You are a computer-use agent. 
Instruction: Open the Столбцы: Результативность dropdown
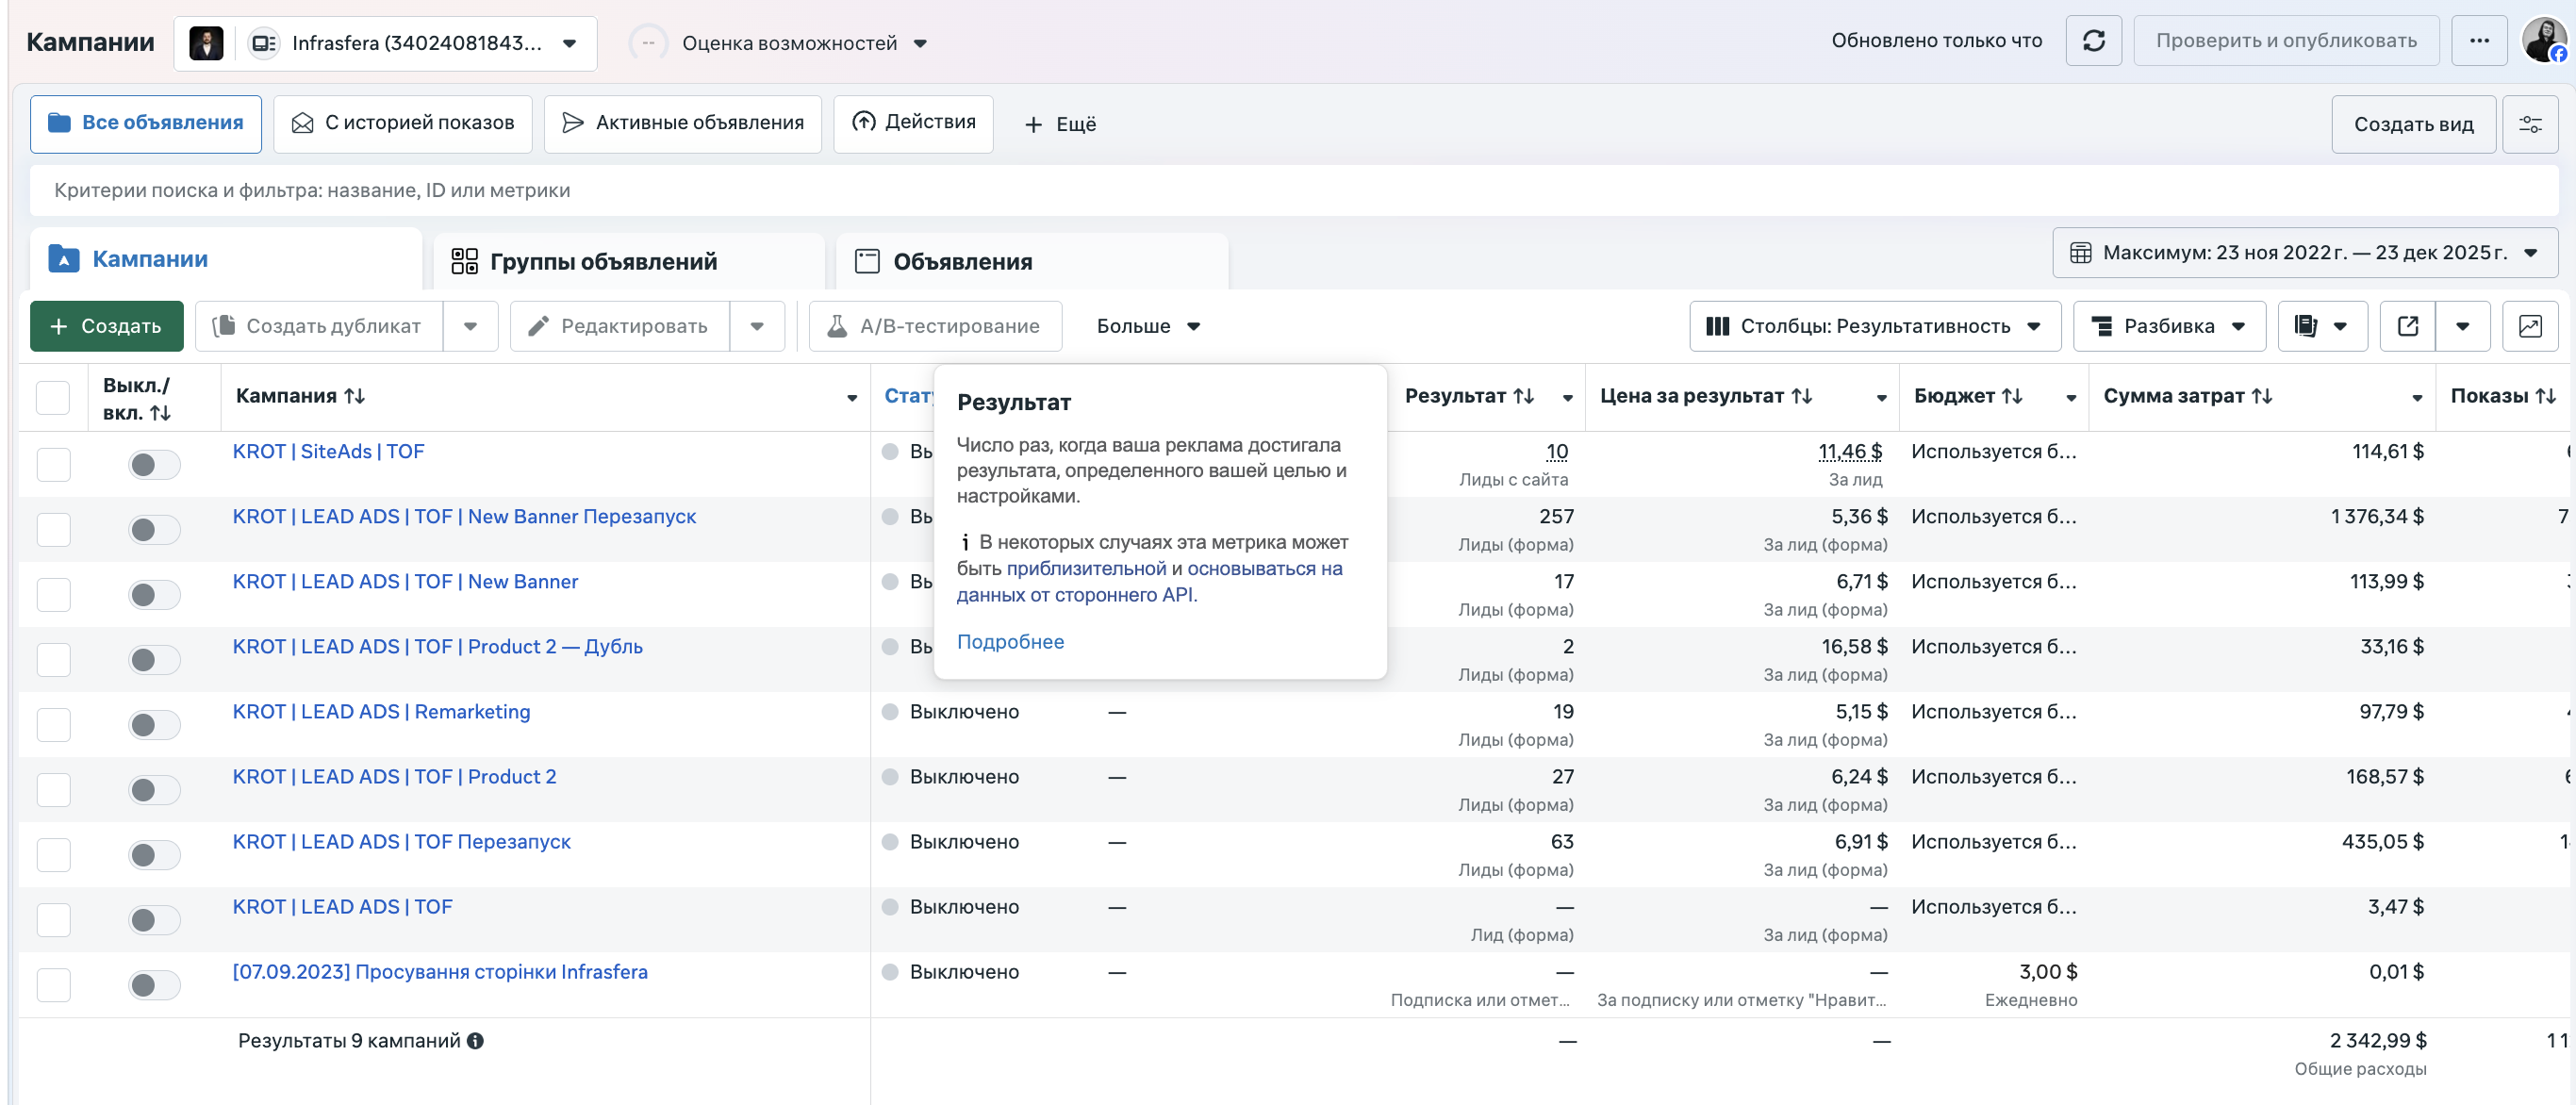(1874, 326)
